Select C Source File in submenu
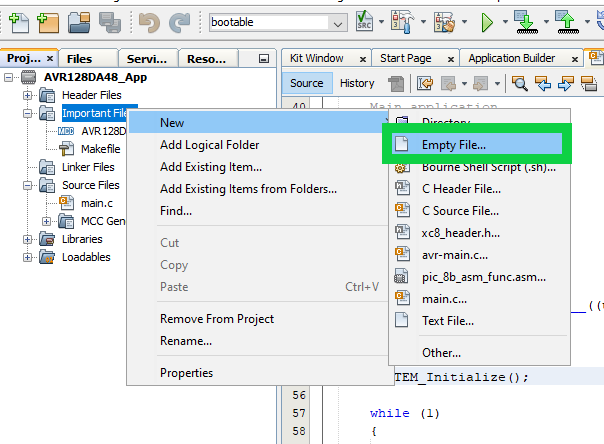This screenshot has height=444, width=604. (460, 210)
